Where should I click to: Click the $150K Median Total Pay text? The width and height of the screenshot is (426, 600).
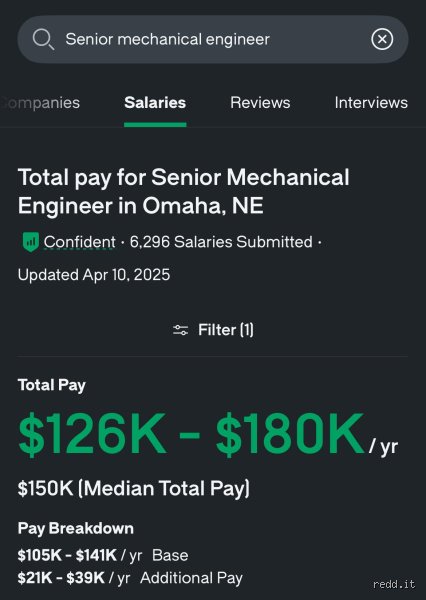tap(134, 488)
